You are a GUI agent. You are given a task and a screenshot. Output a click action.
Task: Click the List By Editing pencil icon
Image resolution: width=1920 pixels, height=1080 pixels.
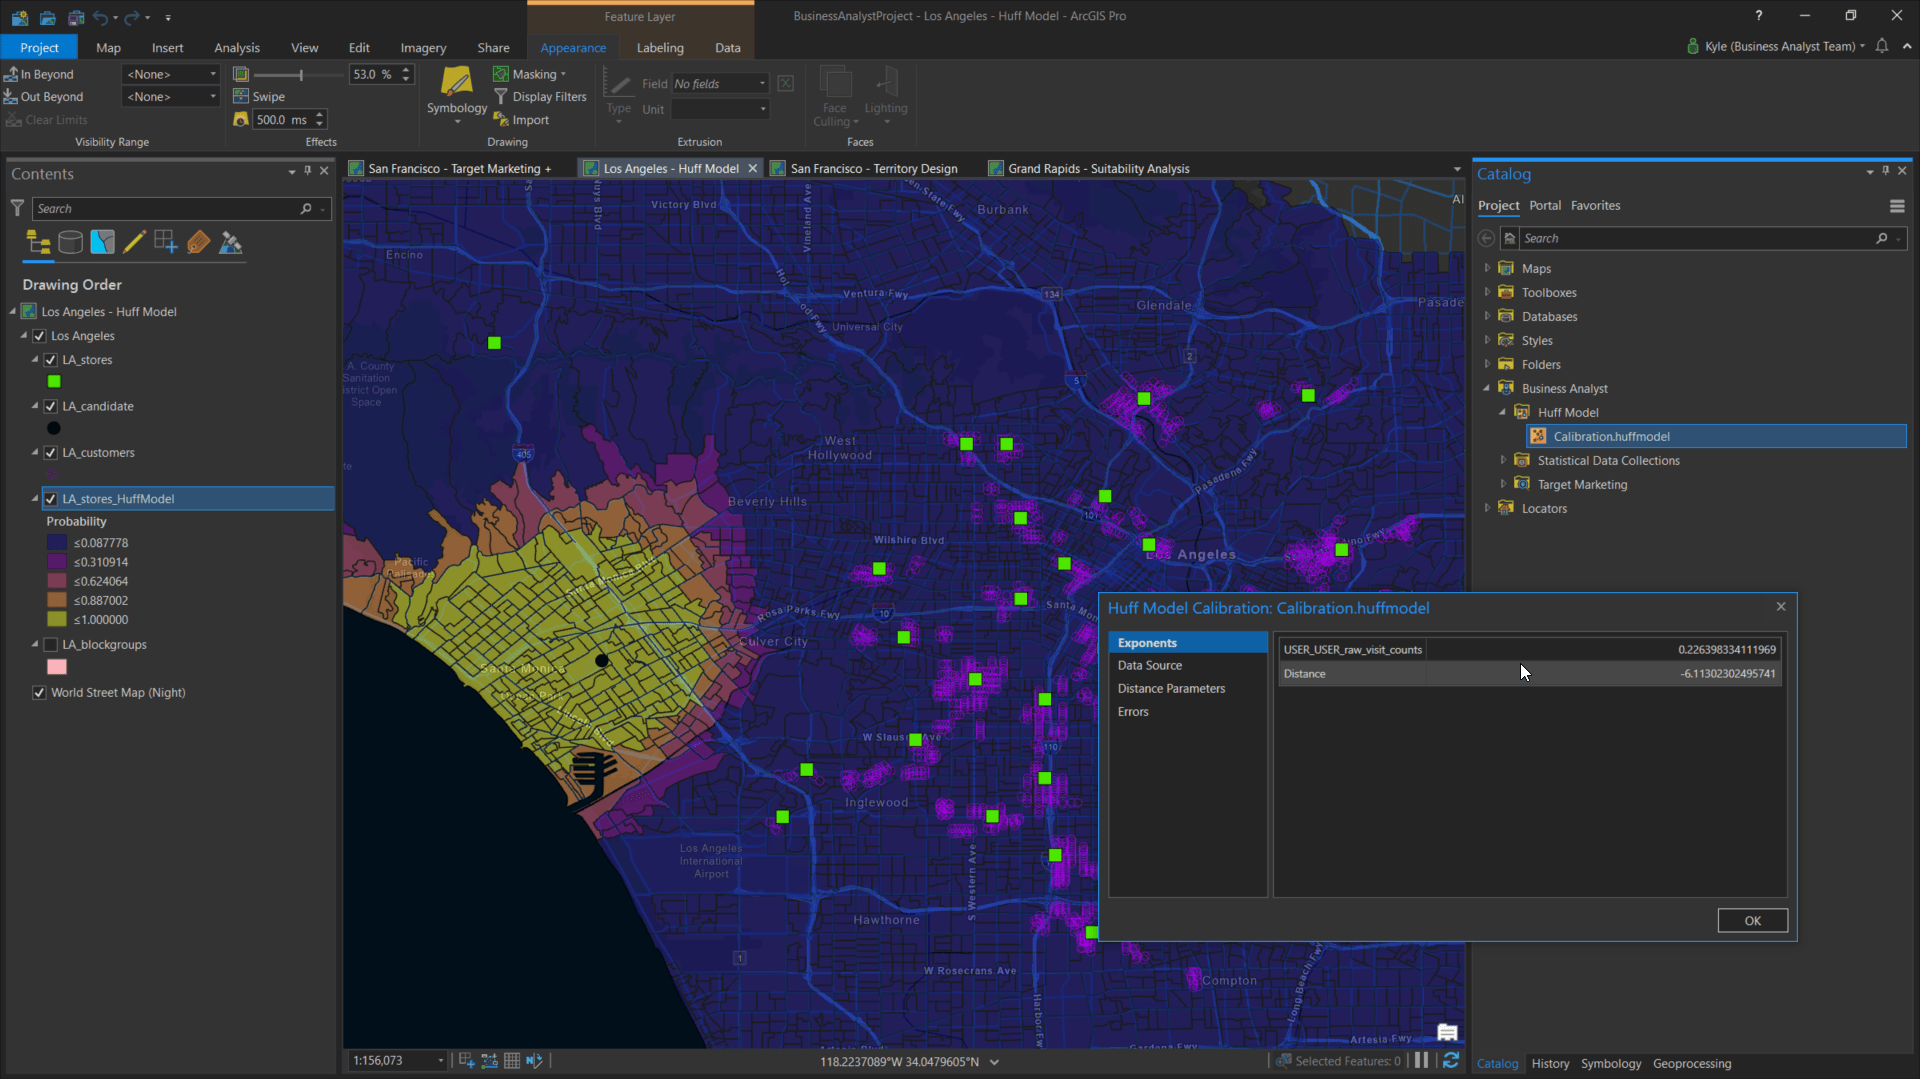(134, 242)
